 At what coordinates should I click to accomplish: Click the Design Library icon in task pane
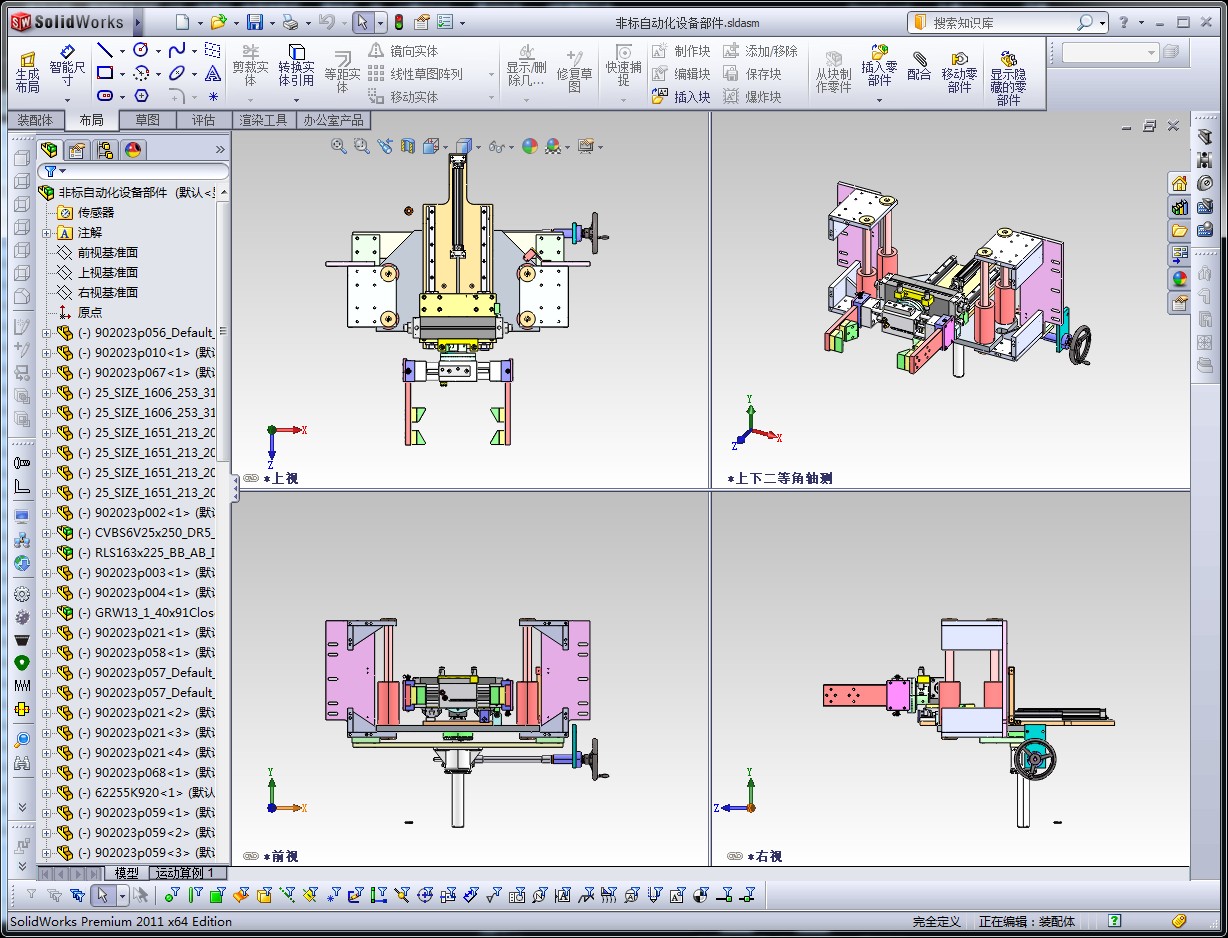coord(1179,207)
